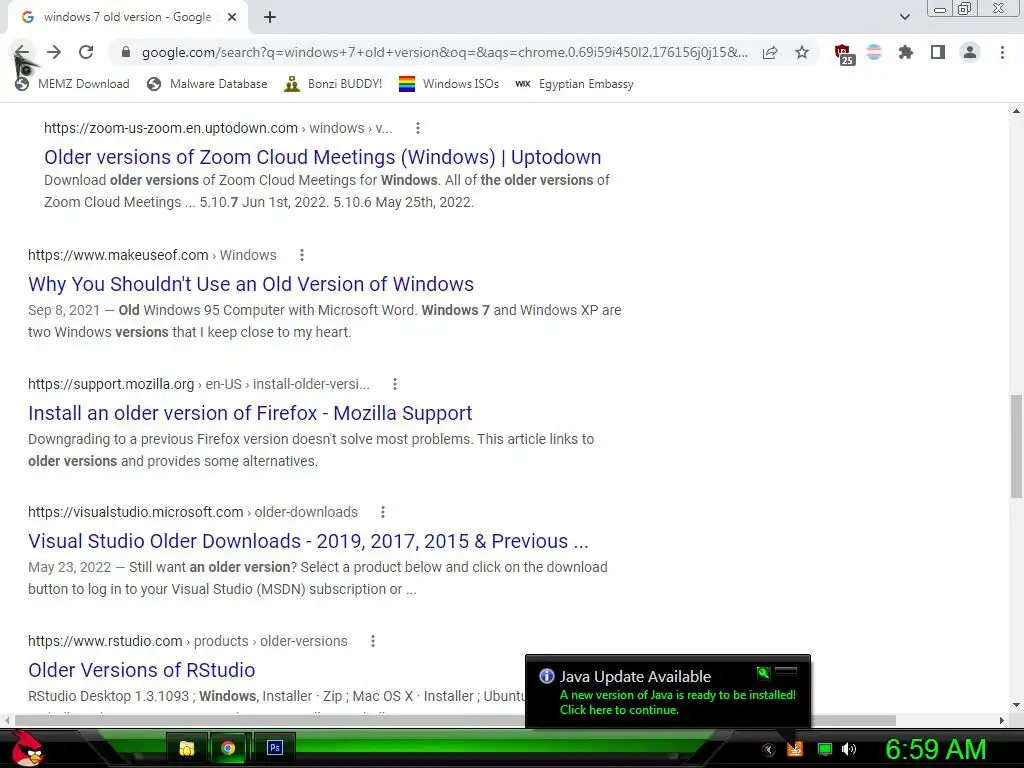The image size is (1024, 768).
Task: Show hidden tray icons arrow
Action: pos(769,750)
